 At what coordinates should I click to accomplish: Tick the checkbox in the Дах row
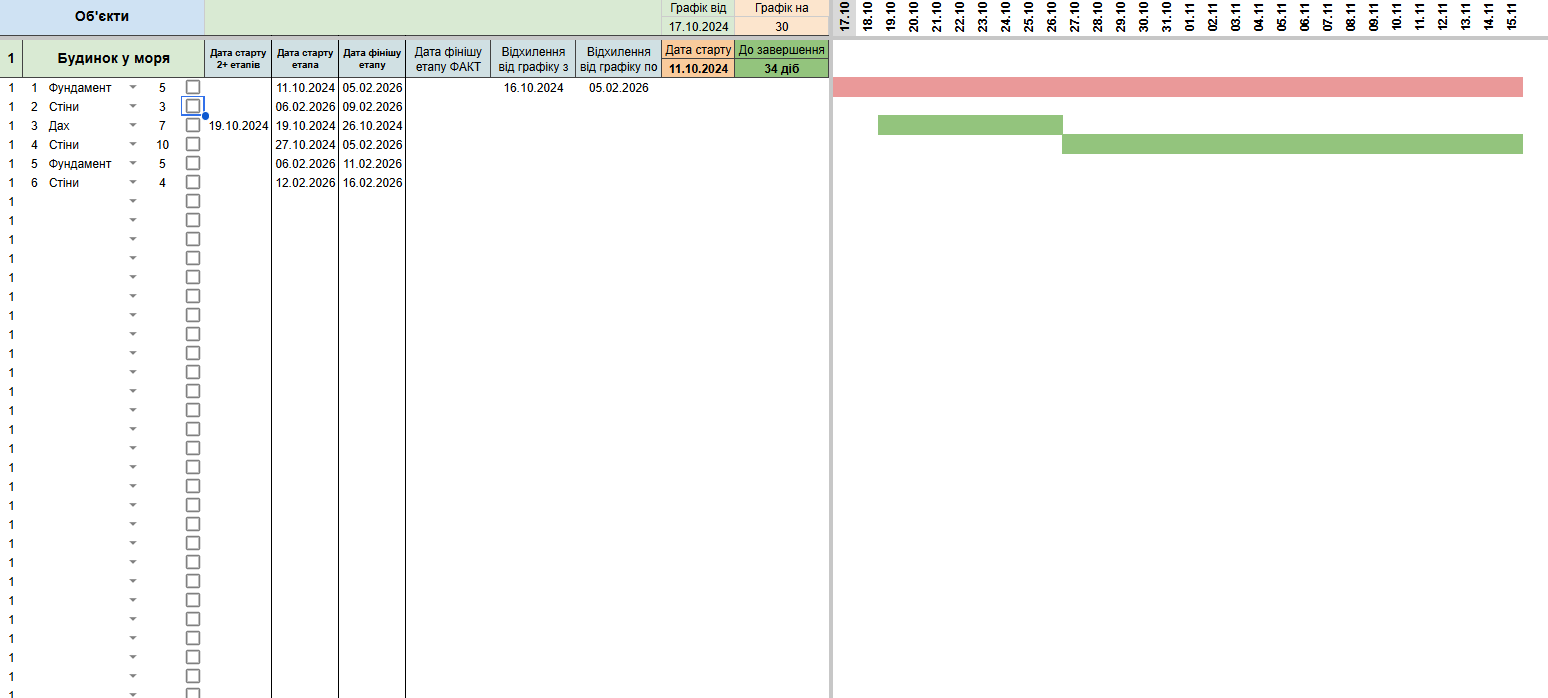tap(193, 125)
